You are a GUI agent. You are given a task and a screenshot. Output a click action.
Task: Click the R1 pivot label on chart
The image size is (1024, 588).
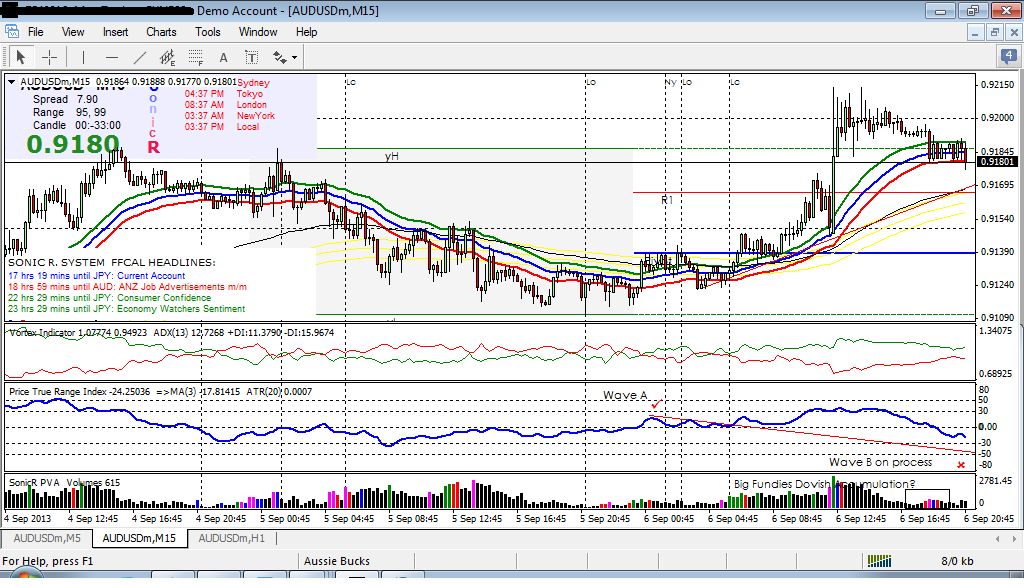667,200
